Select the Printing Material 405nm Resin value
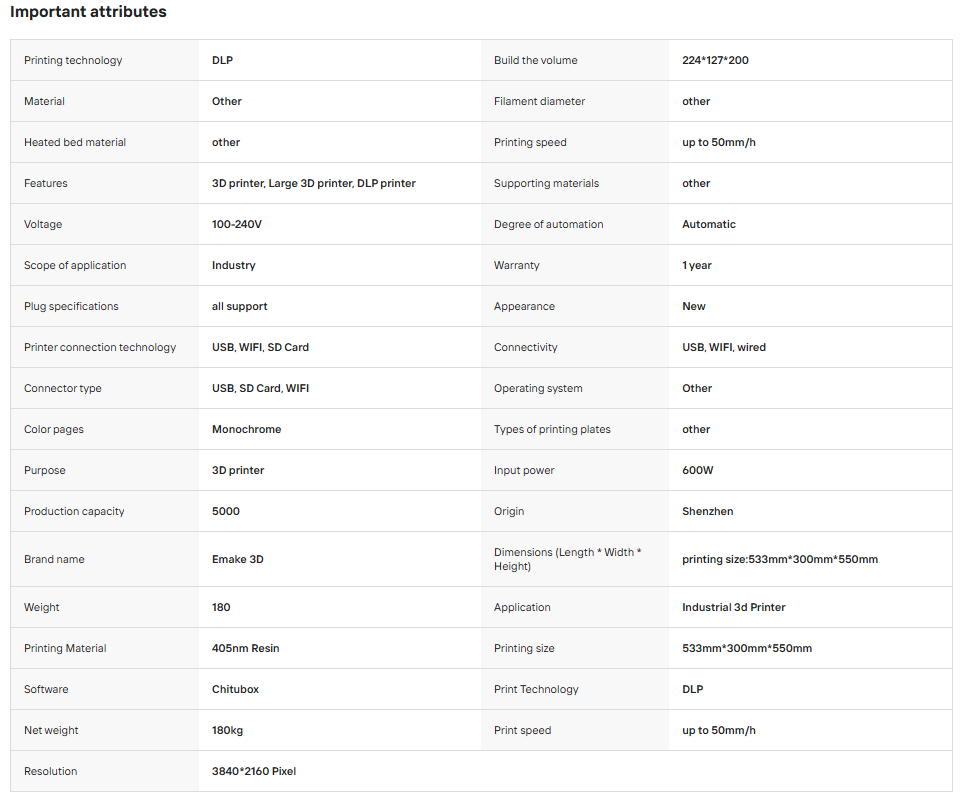 pos(246,648)
